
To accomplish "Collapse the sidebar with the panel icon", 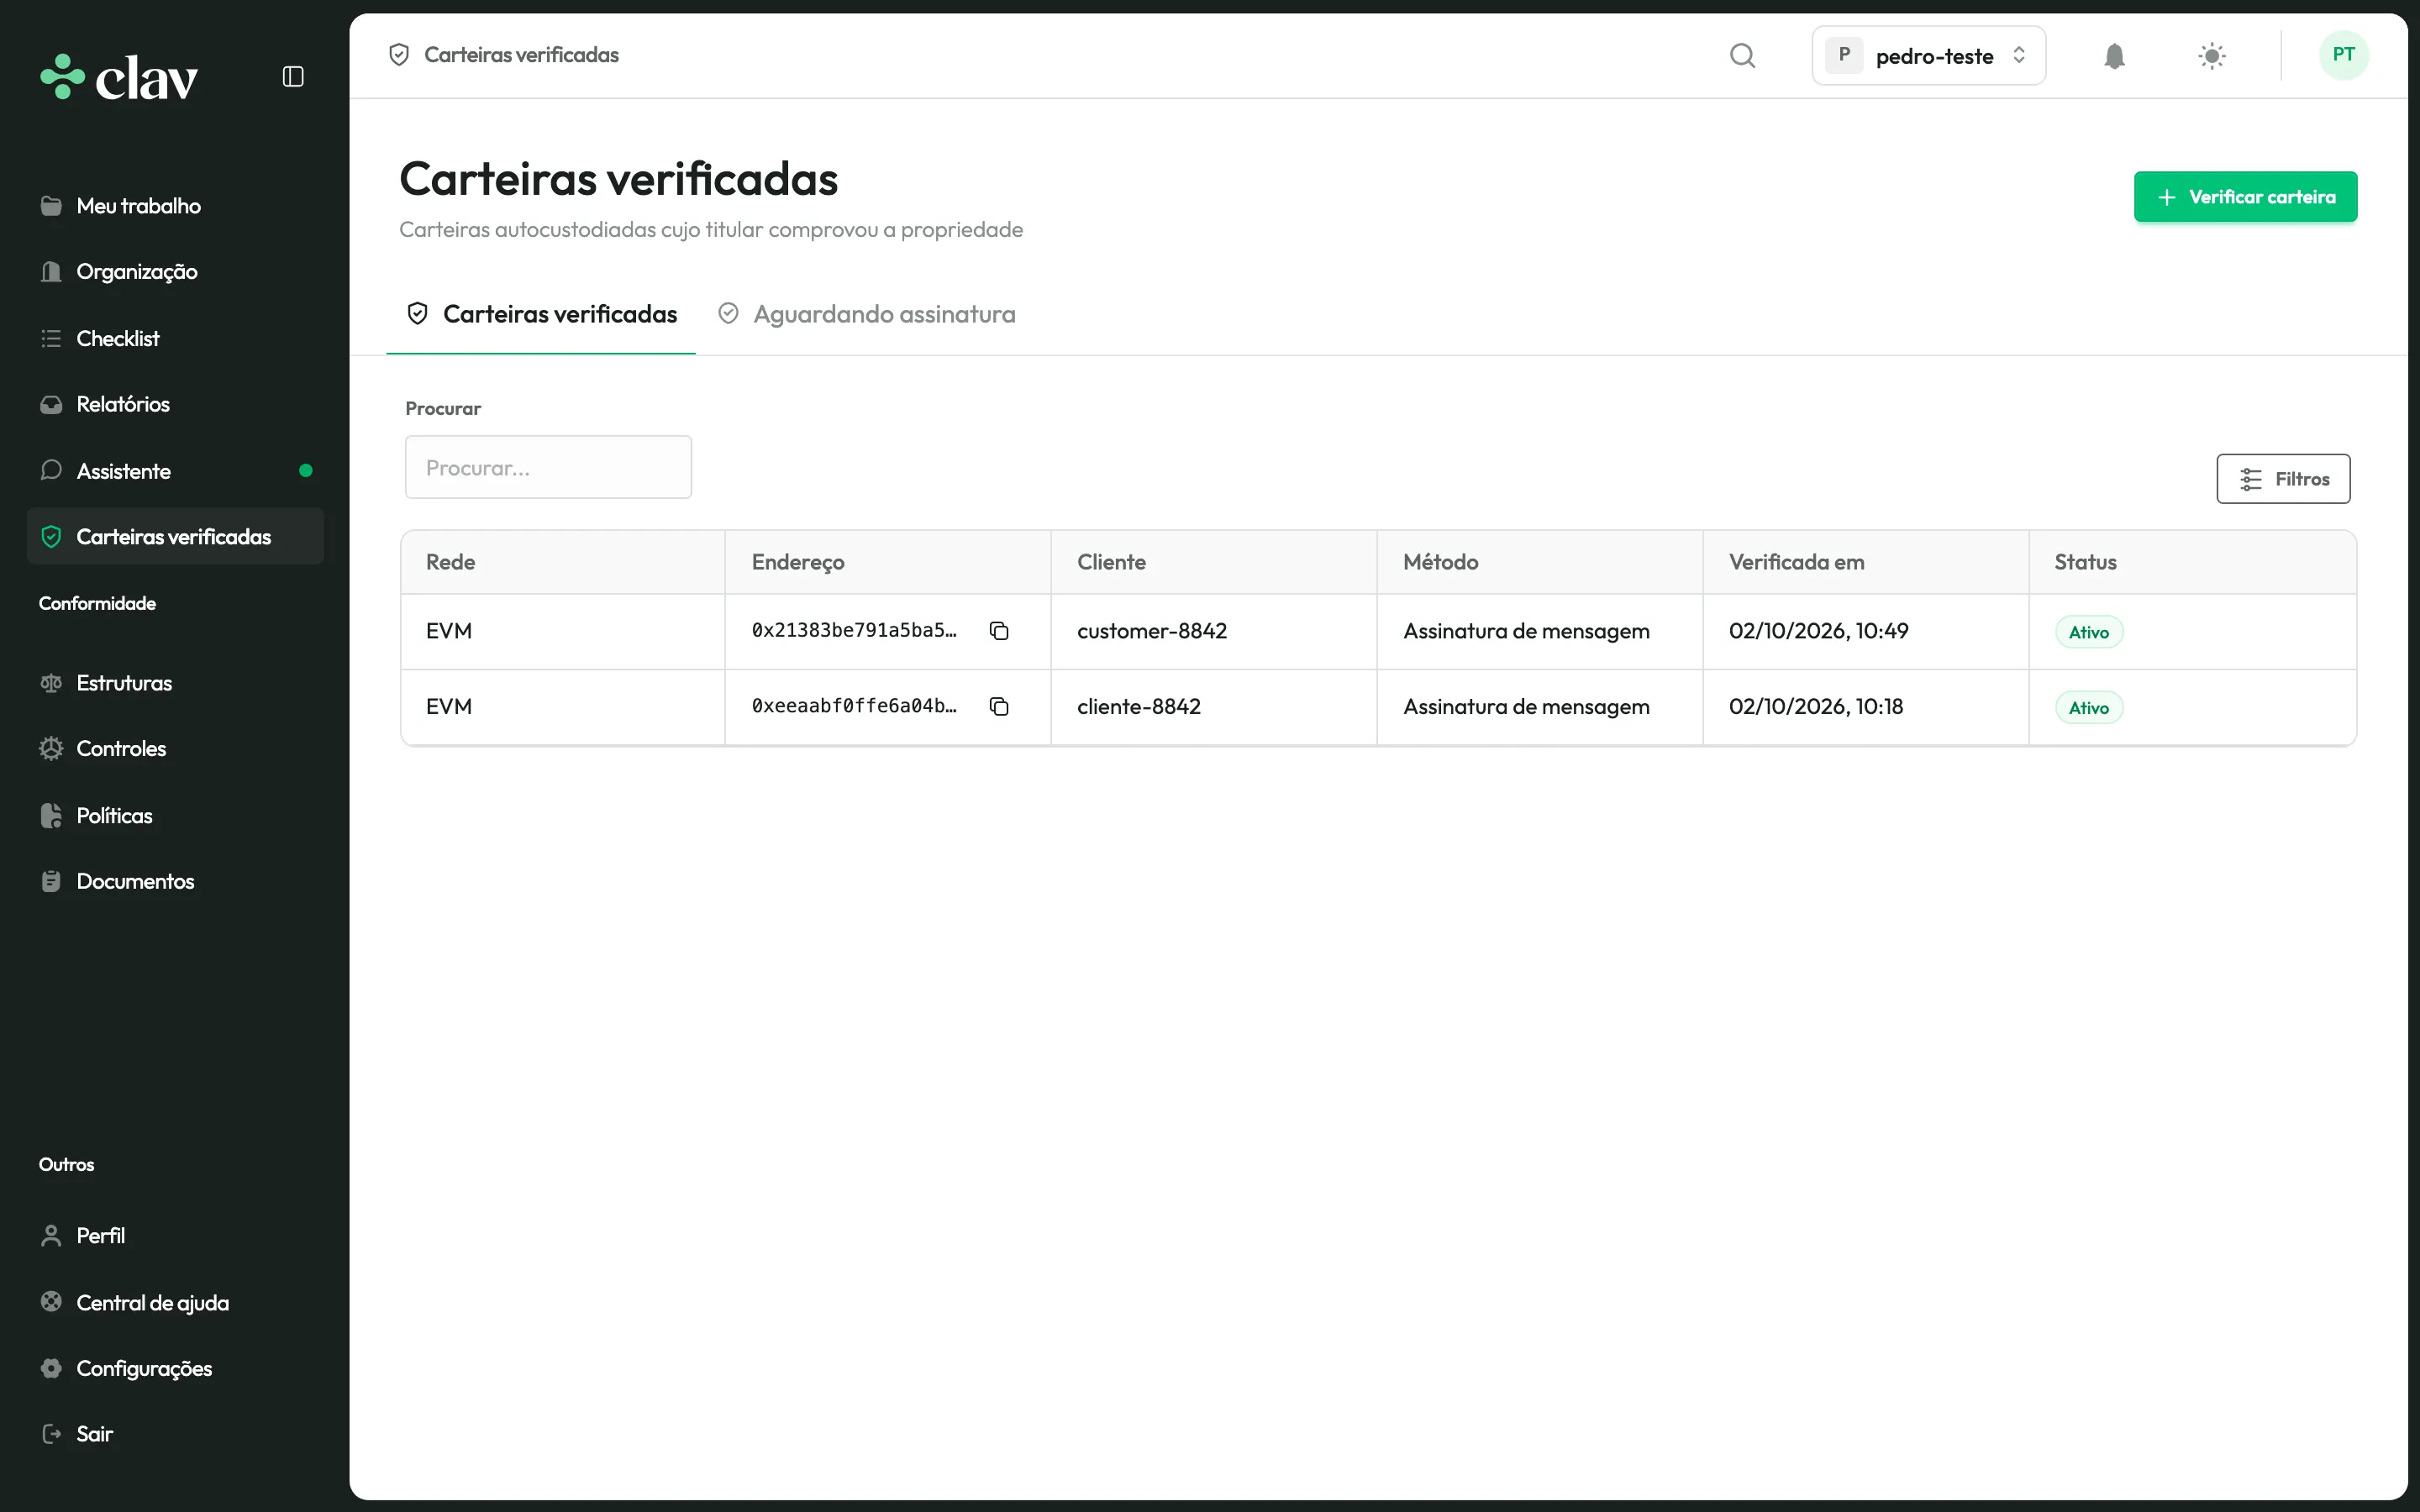I will 293,77.
